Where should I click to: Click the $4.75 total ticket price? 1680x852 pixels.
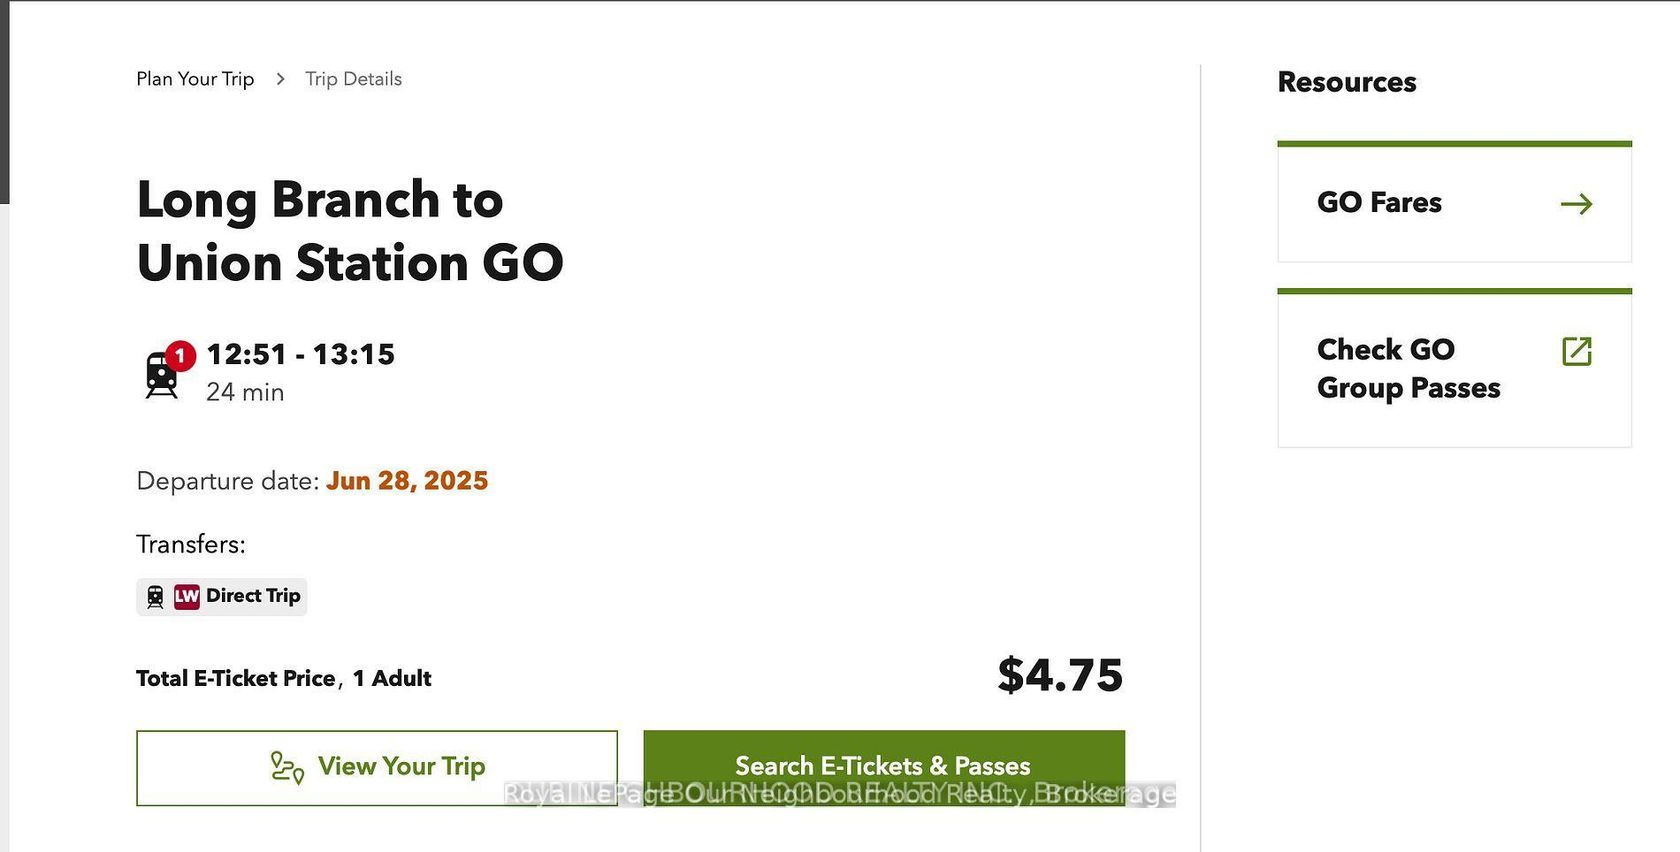(x=1060, y=676)
